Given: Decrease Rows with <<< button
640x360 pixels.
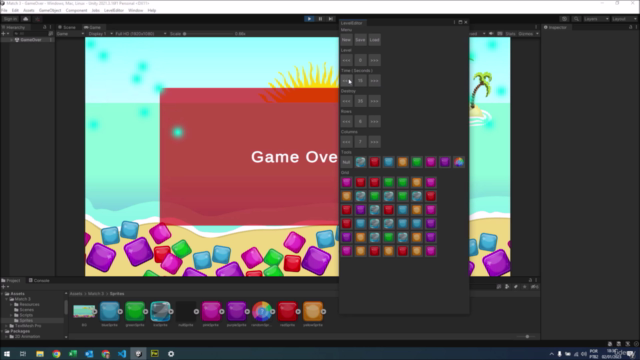Looking at the screenshot, I should click(x=346, y=121).
